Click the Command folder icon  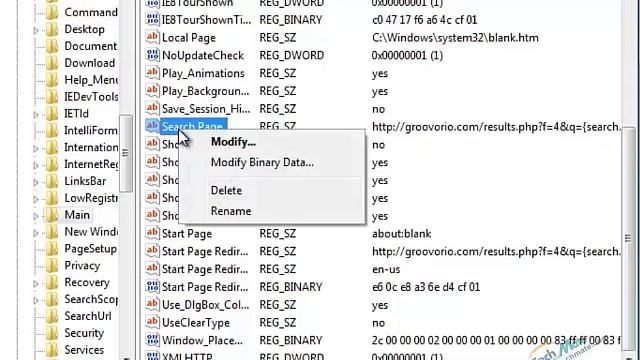click(52, 12)
